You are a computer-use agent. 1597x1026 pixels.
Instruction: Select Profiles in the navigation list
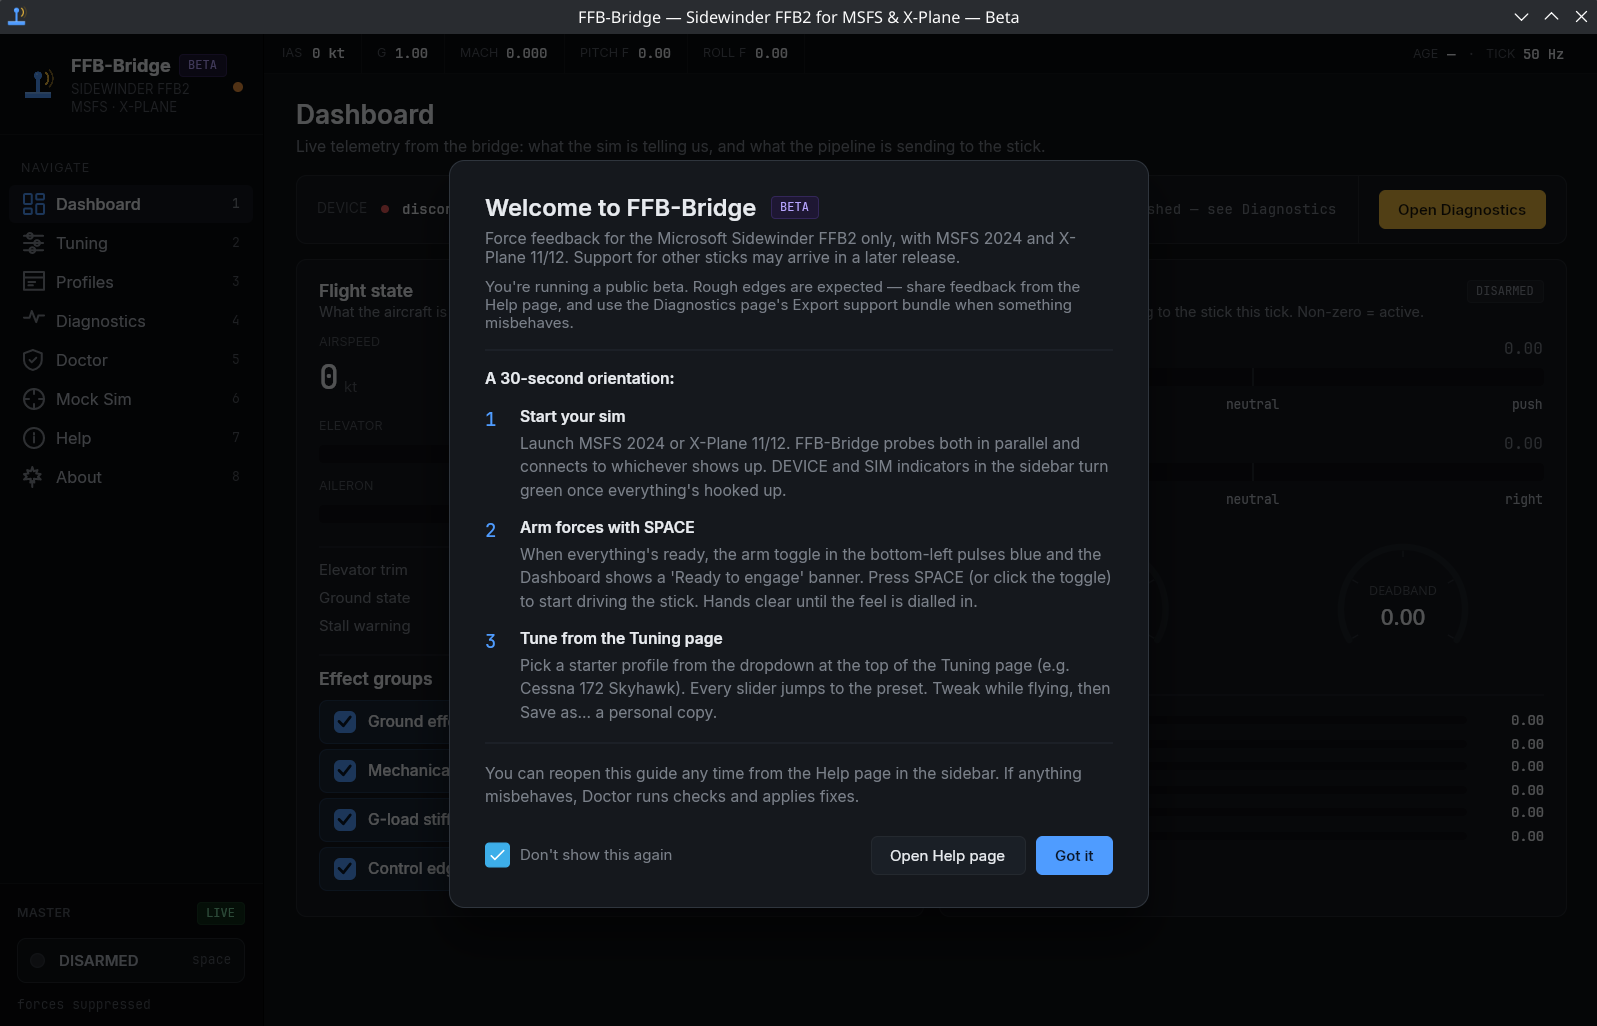coord(85,282)
